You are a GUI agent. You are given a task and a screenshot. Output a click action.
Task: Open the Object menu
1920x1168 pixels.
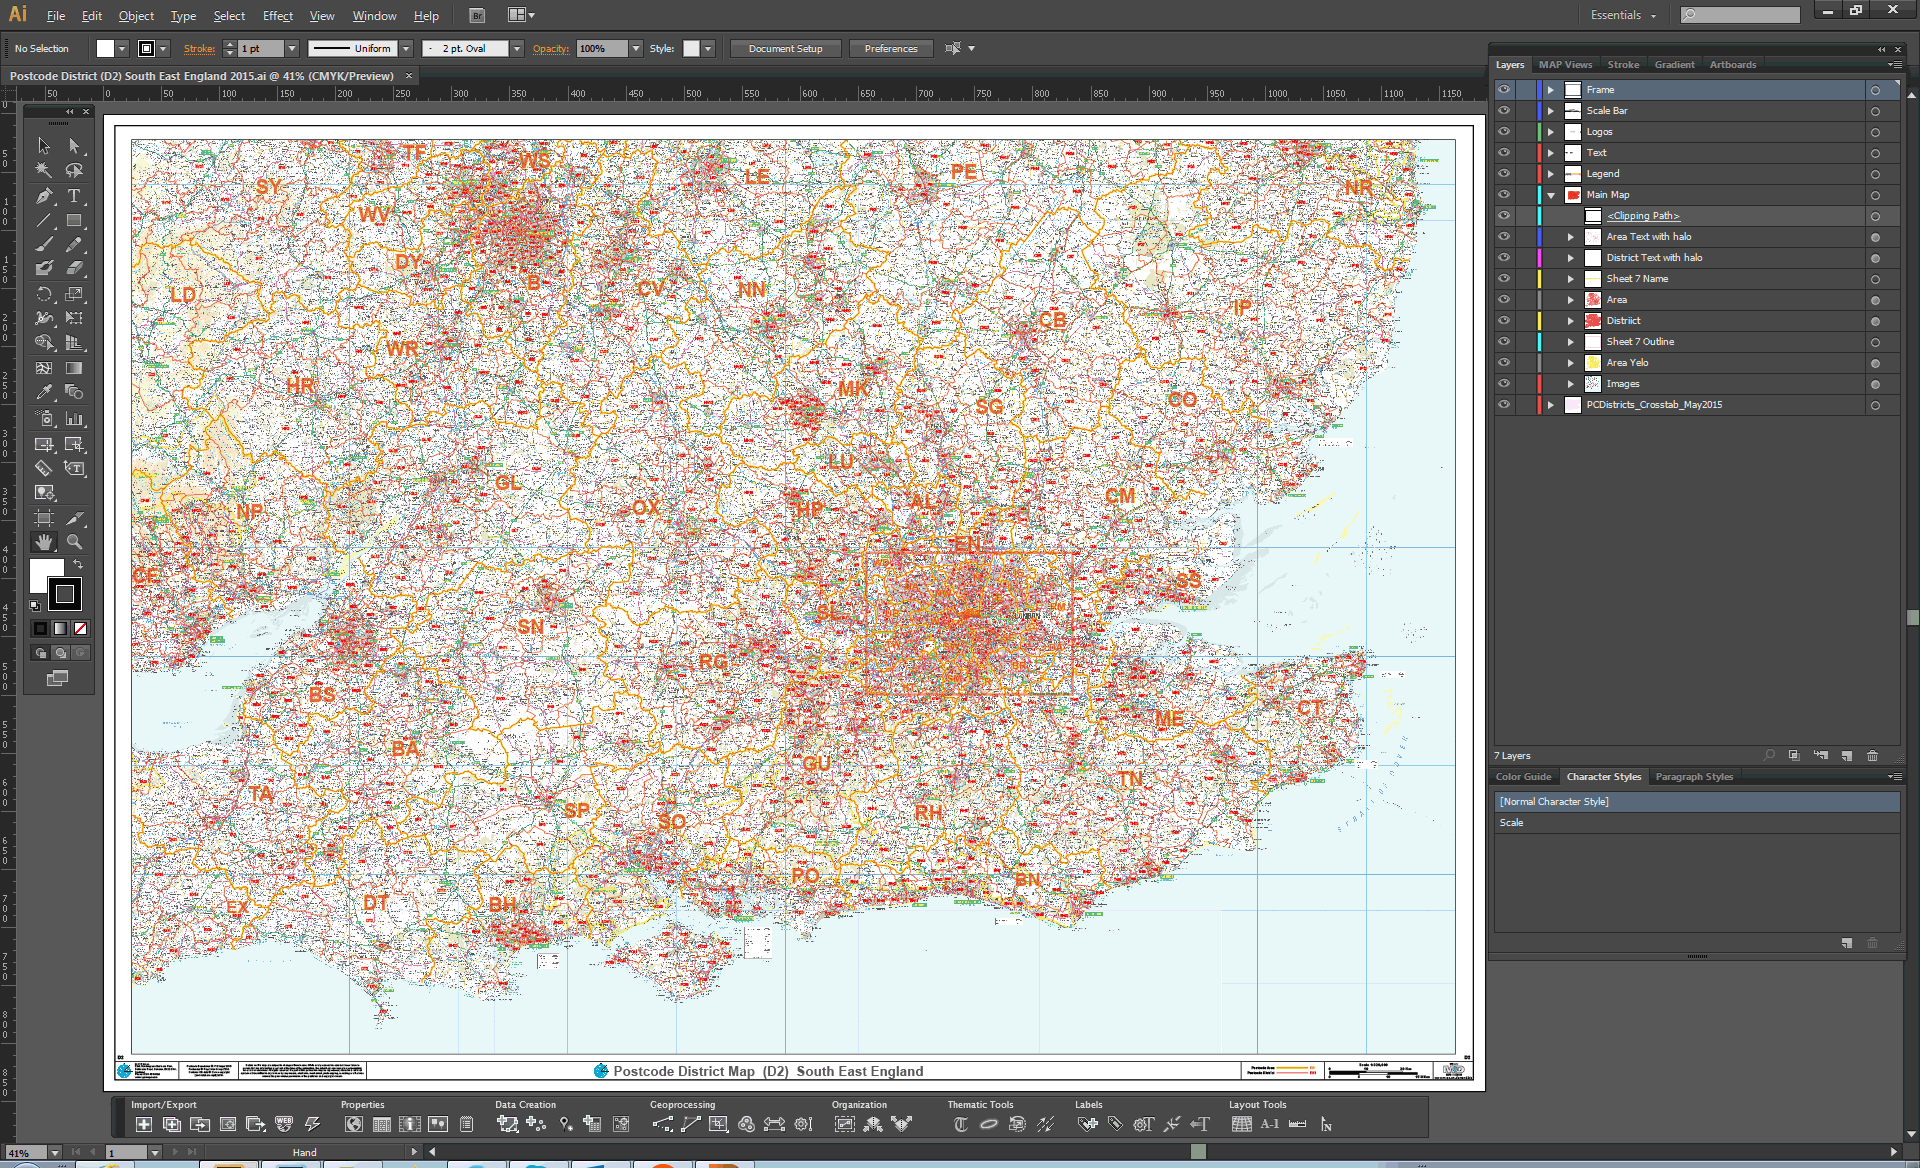click(x=136, y=16)
